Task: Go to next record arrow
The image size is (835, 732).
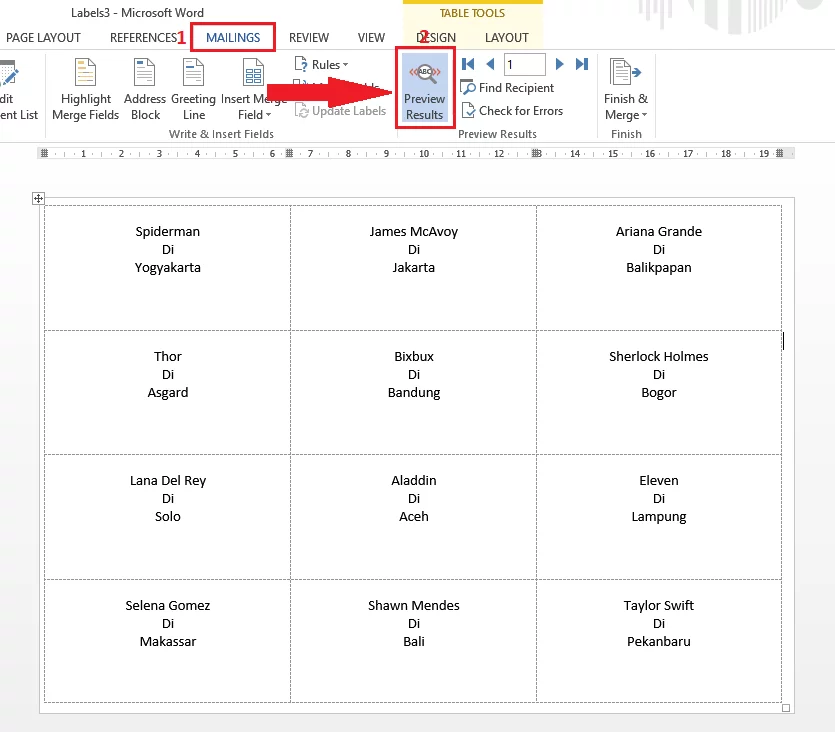Action: (559, 64)
